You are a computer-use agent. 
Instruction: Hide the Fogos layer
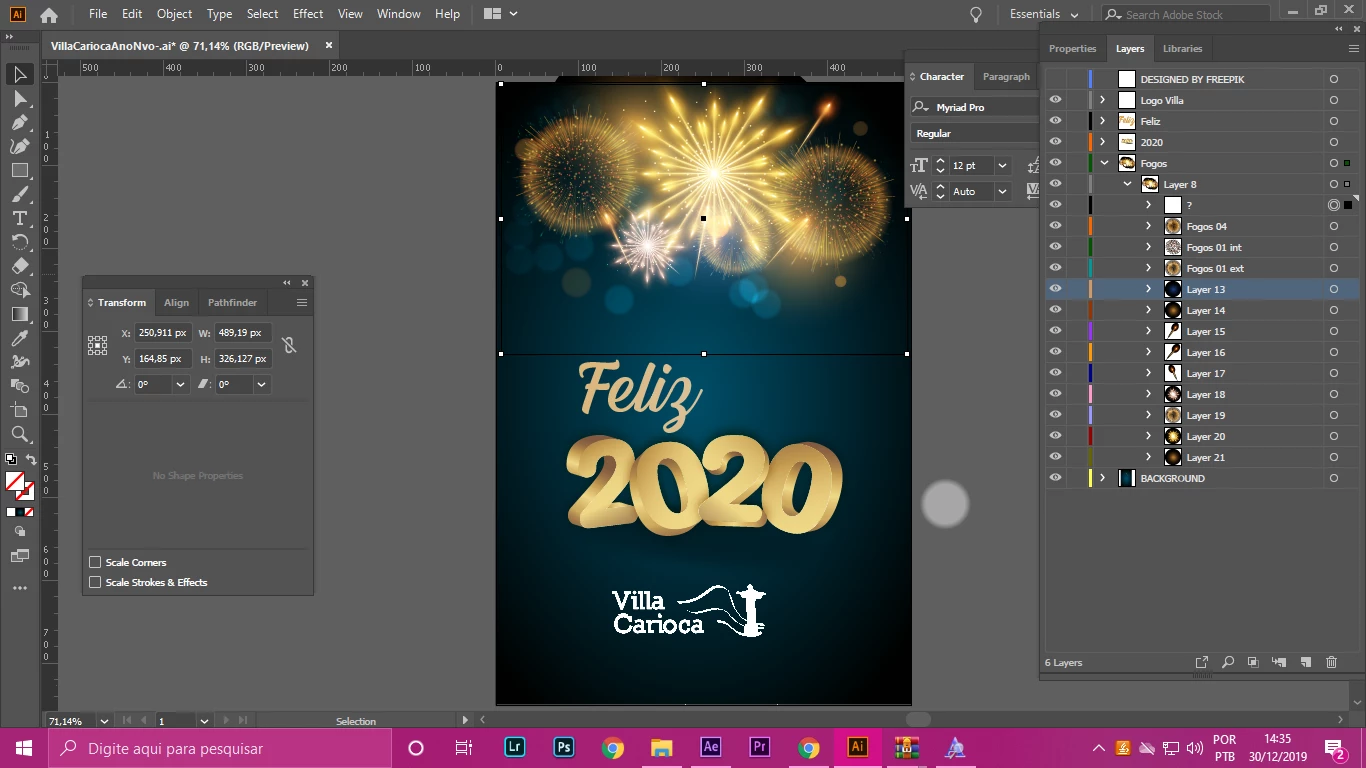click(x=1055, y=163)
